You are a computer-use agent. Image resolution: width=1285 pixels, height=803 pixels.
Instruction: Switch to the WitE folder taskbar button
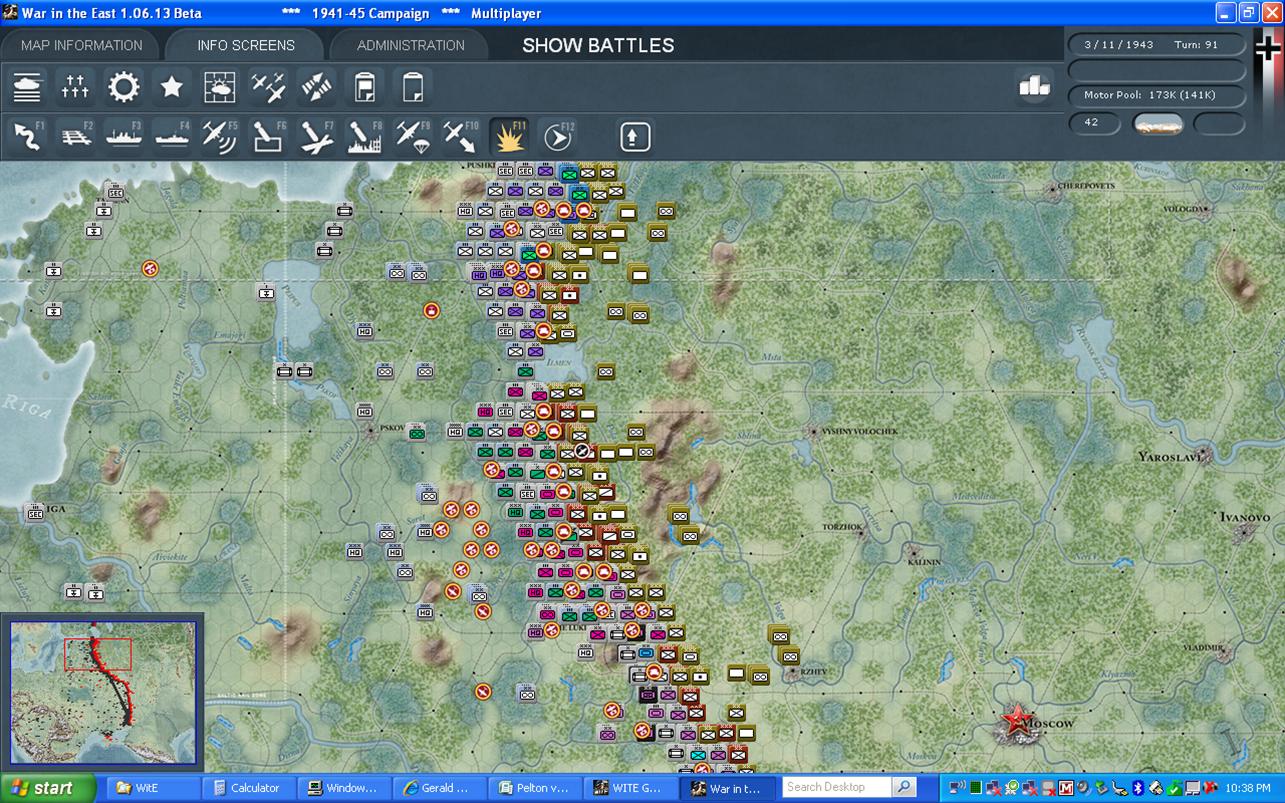(152, 788)
